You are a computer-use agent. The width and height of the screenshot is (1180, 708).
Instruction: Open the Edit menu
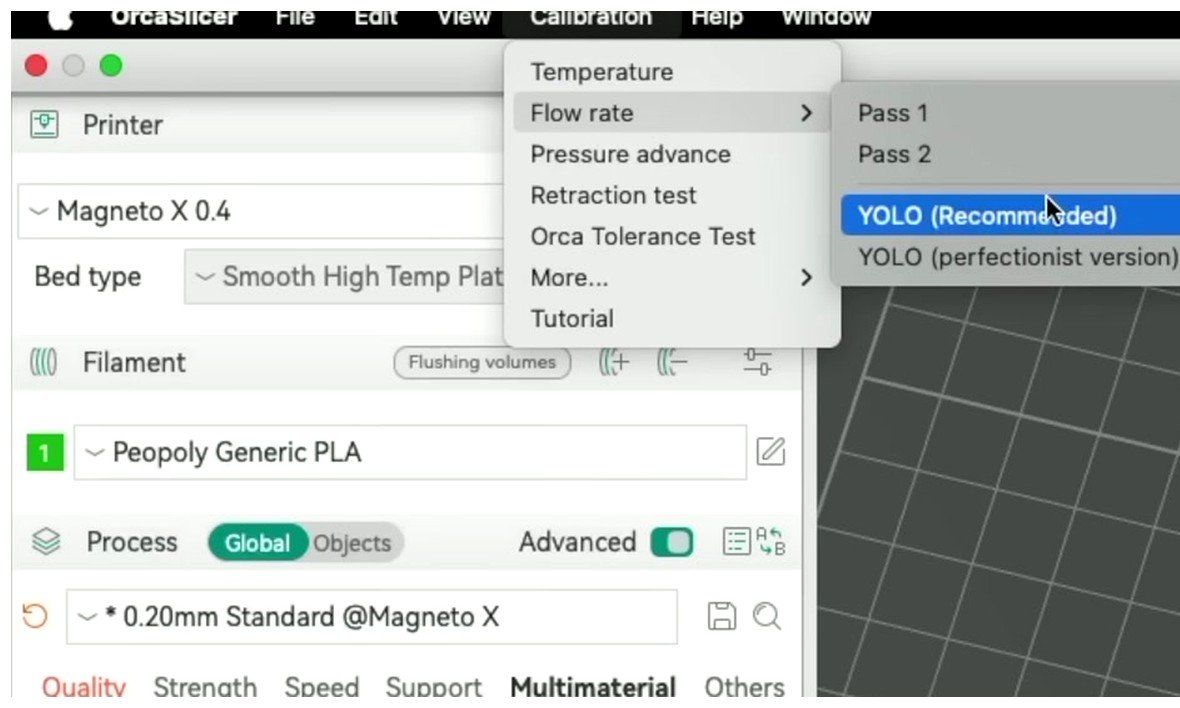[376, 18]
